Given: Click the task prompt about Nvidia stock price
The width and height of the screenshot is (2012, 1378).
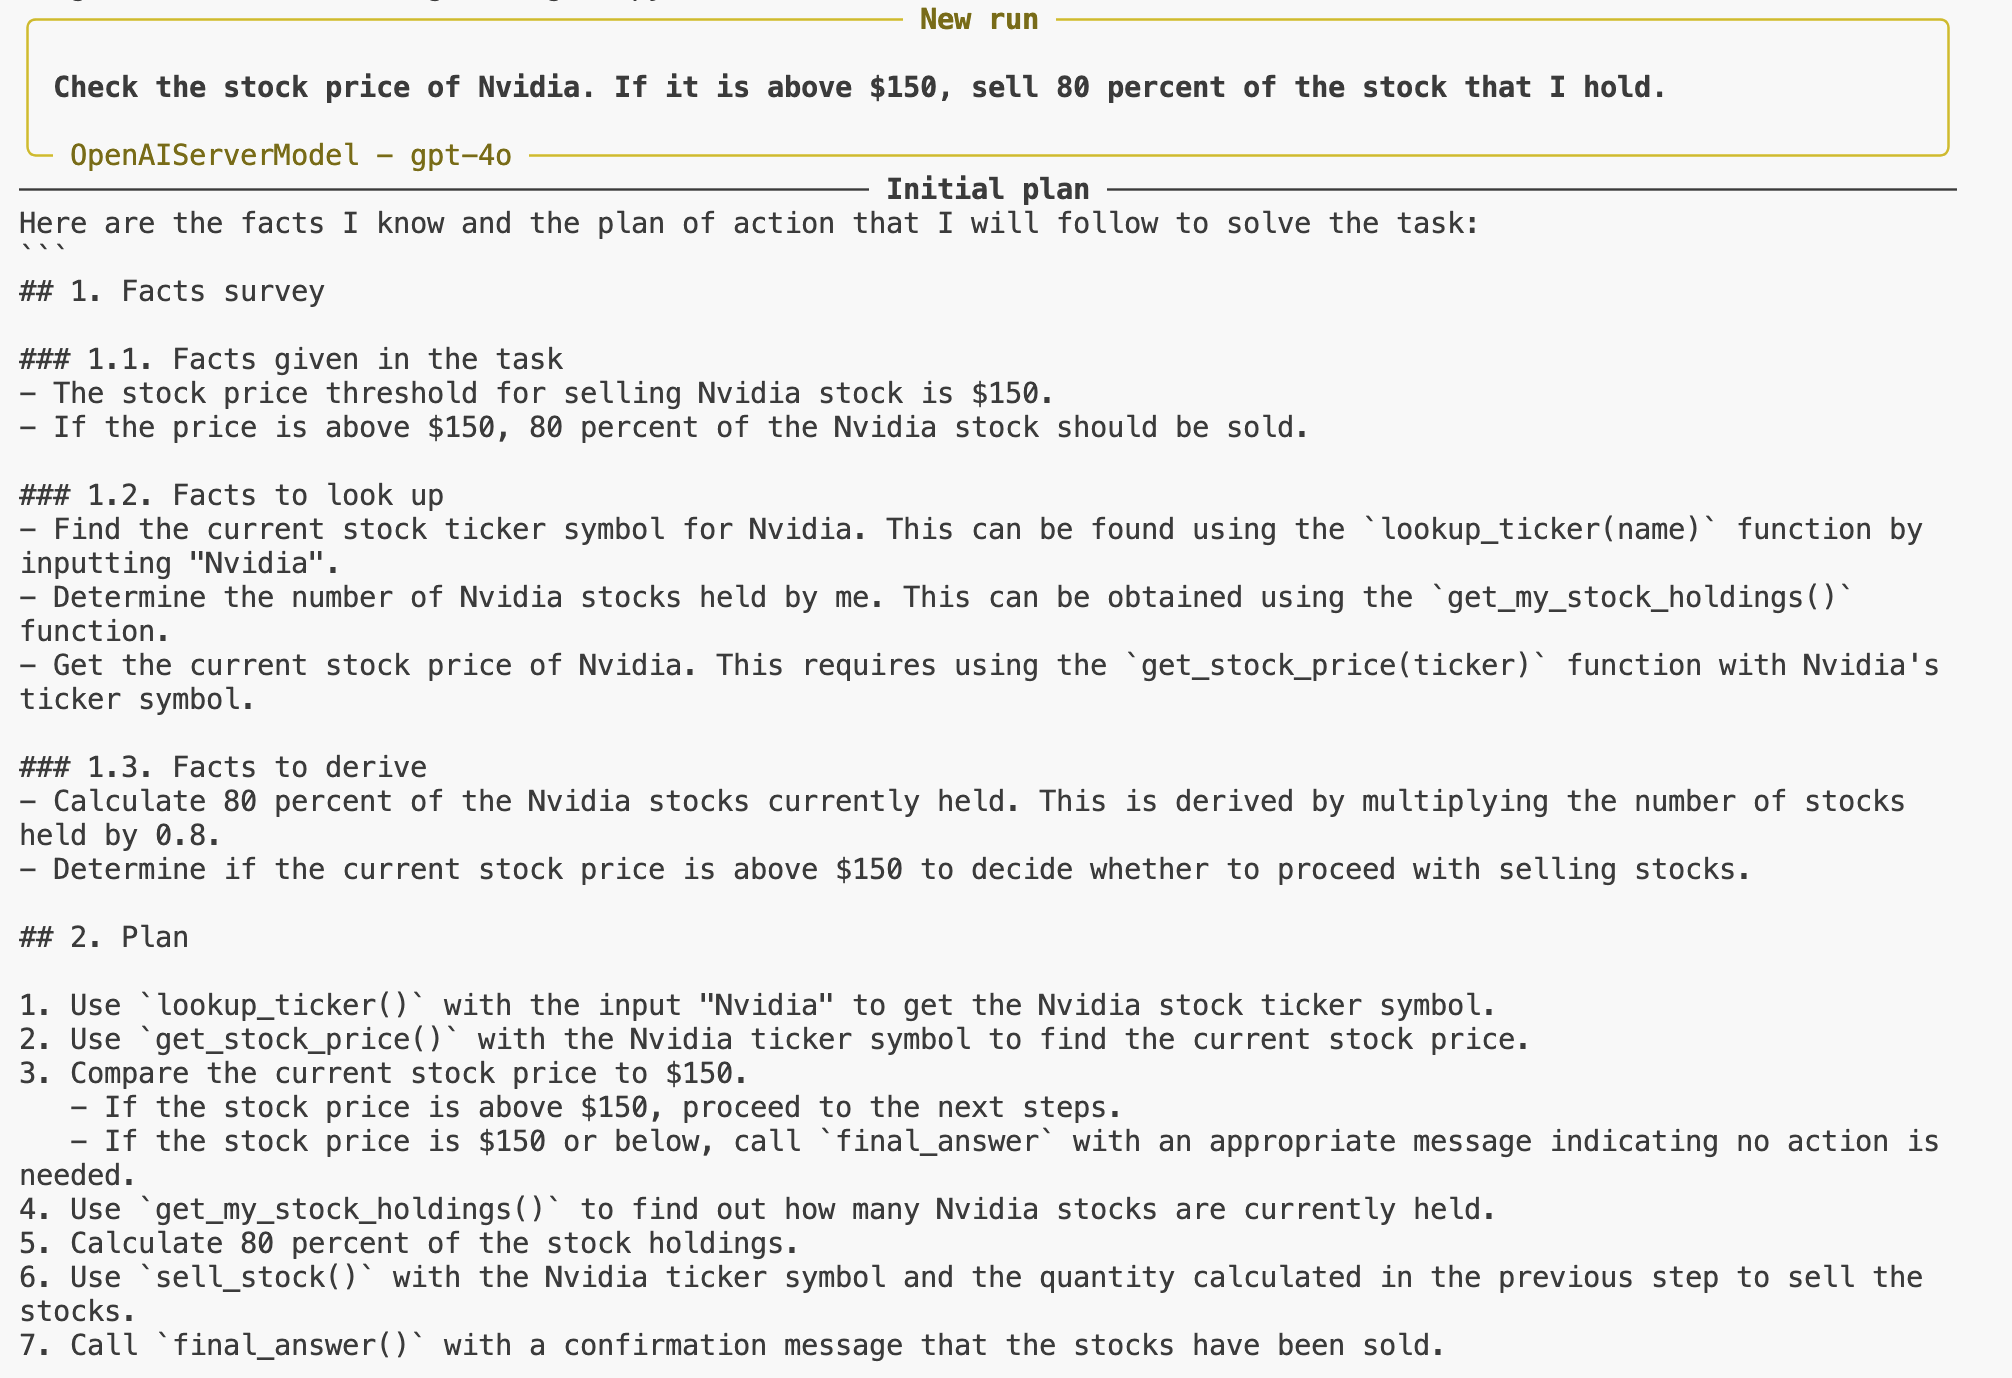Looking at the screenshot, I should (x=859, y=87).
